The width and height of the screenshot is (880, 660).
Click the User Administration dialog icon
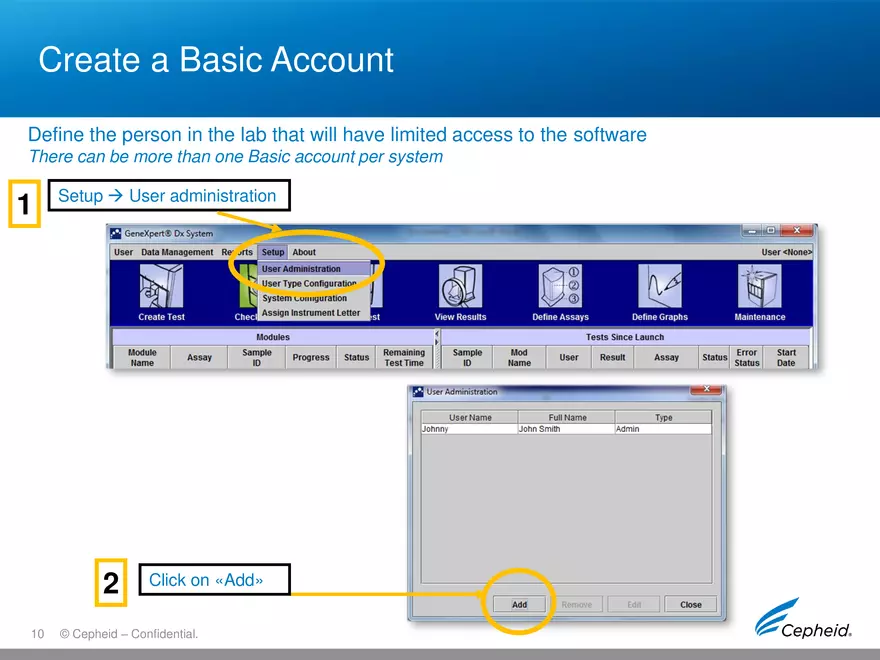[417, 391]
